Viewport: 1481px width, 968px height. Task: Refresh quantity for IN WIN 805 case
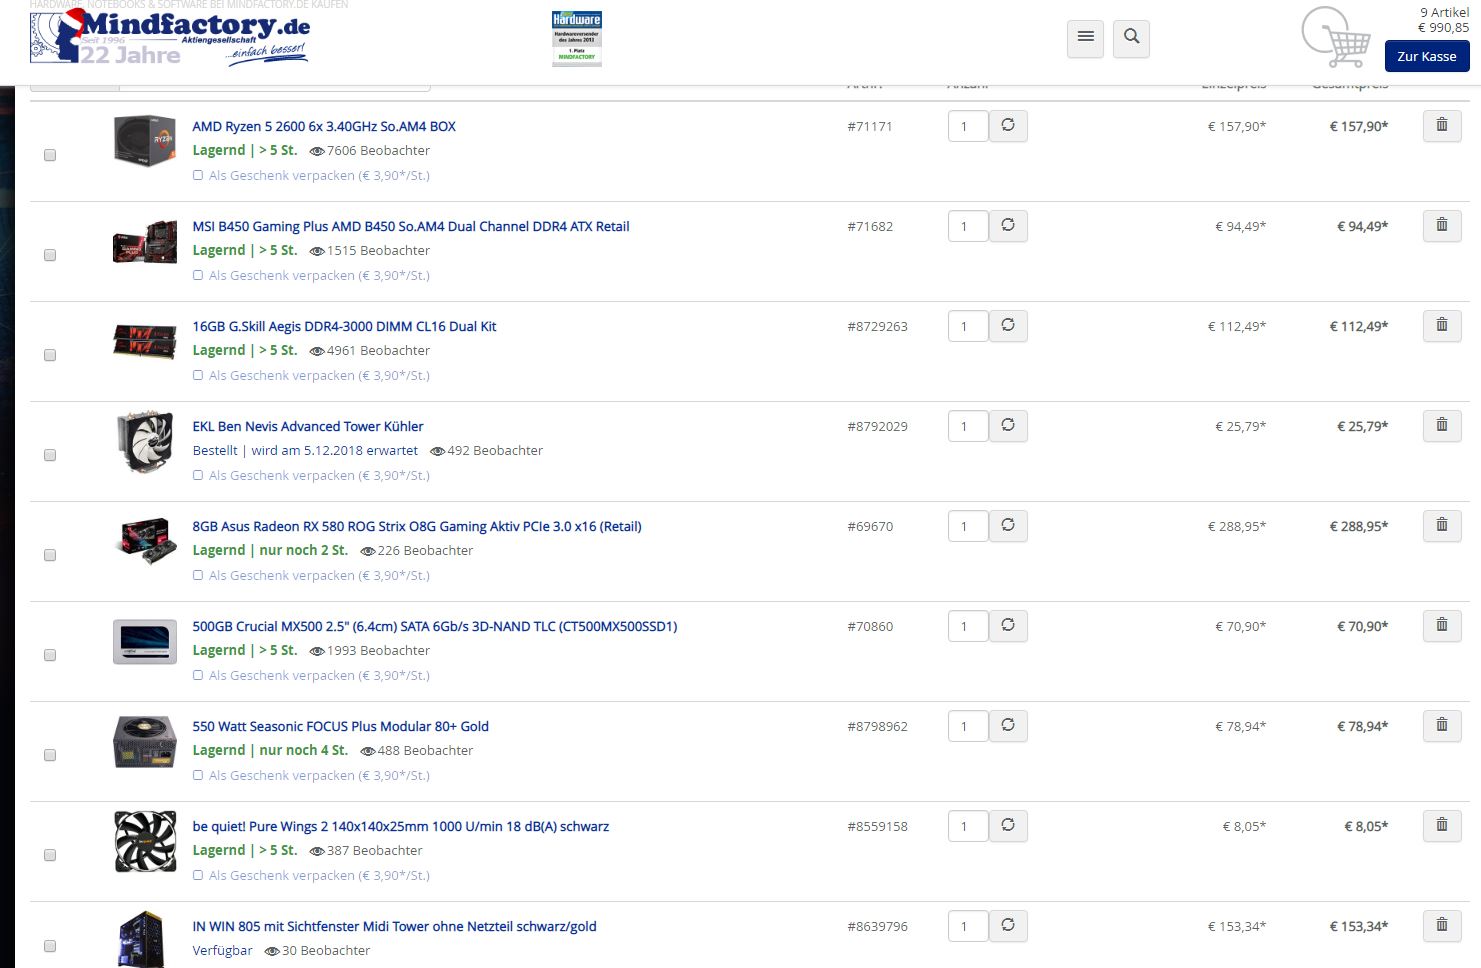[1008, 925]
